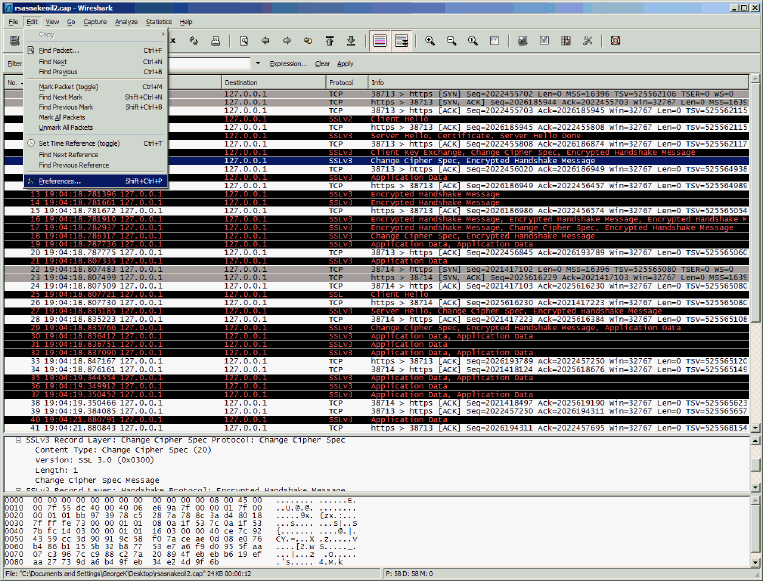Collapse SSLv3 Record Layer Change Cipher Spec tree
This screenshot has width=763, height=581.
click(x=18, y=440)
